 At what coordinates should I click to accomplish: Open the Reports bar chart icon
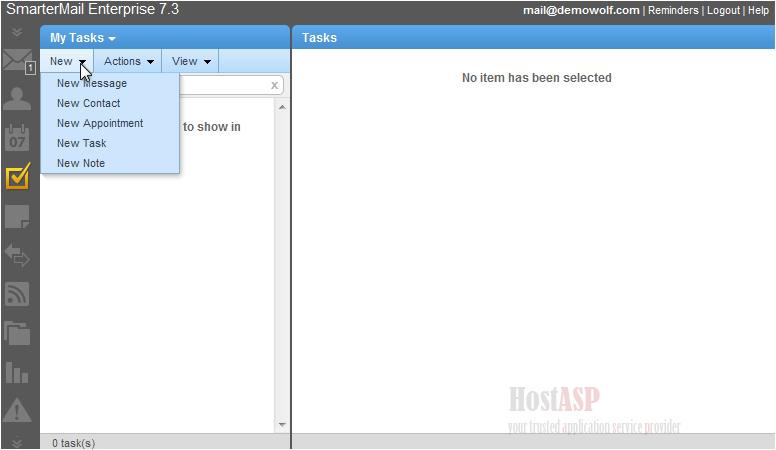click(x=17, y=372)
